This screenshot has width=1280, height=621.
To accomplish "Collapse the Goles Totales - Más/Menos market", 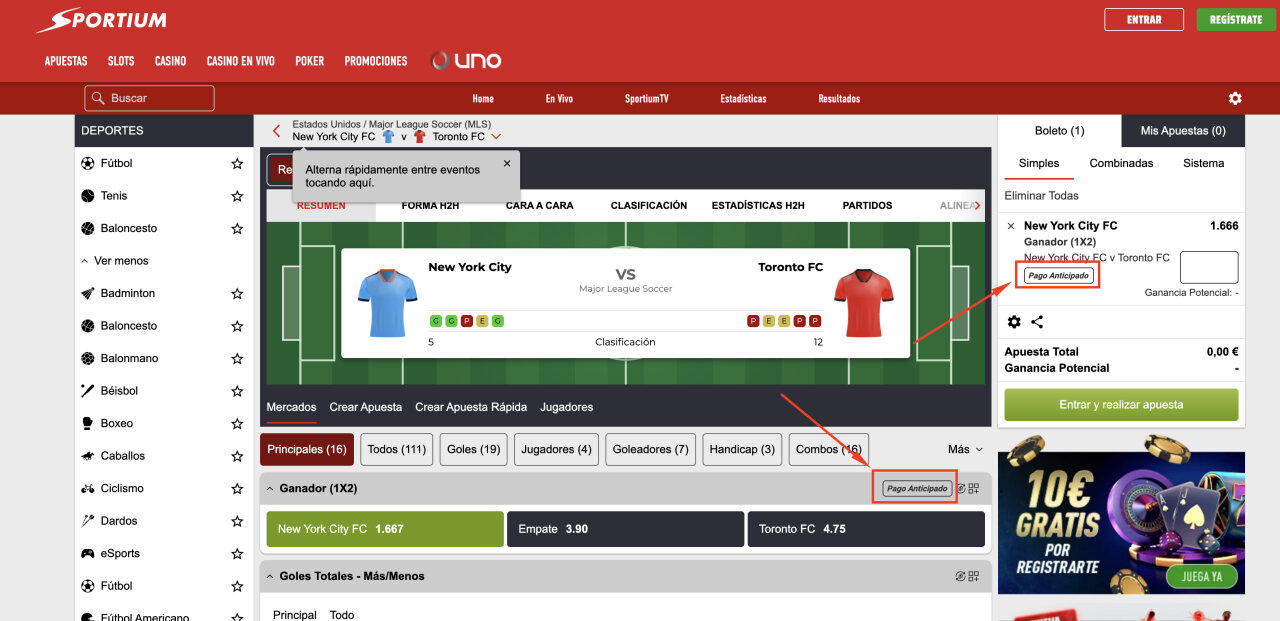I will coord(270,576).
